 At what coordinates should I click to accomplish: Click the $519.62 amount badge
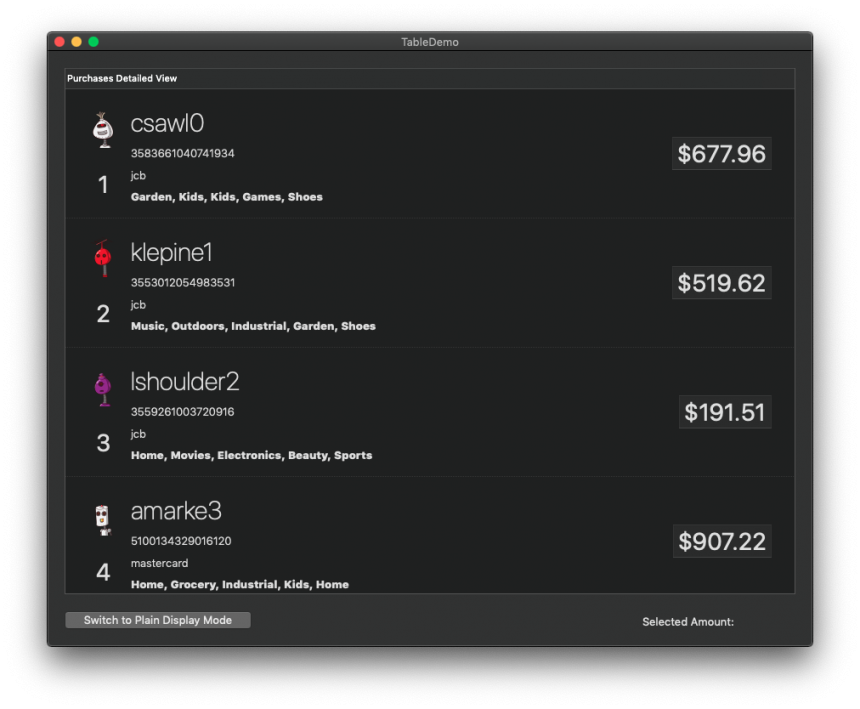tap(721, 283)
